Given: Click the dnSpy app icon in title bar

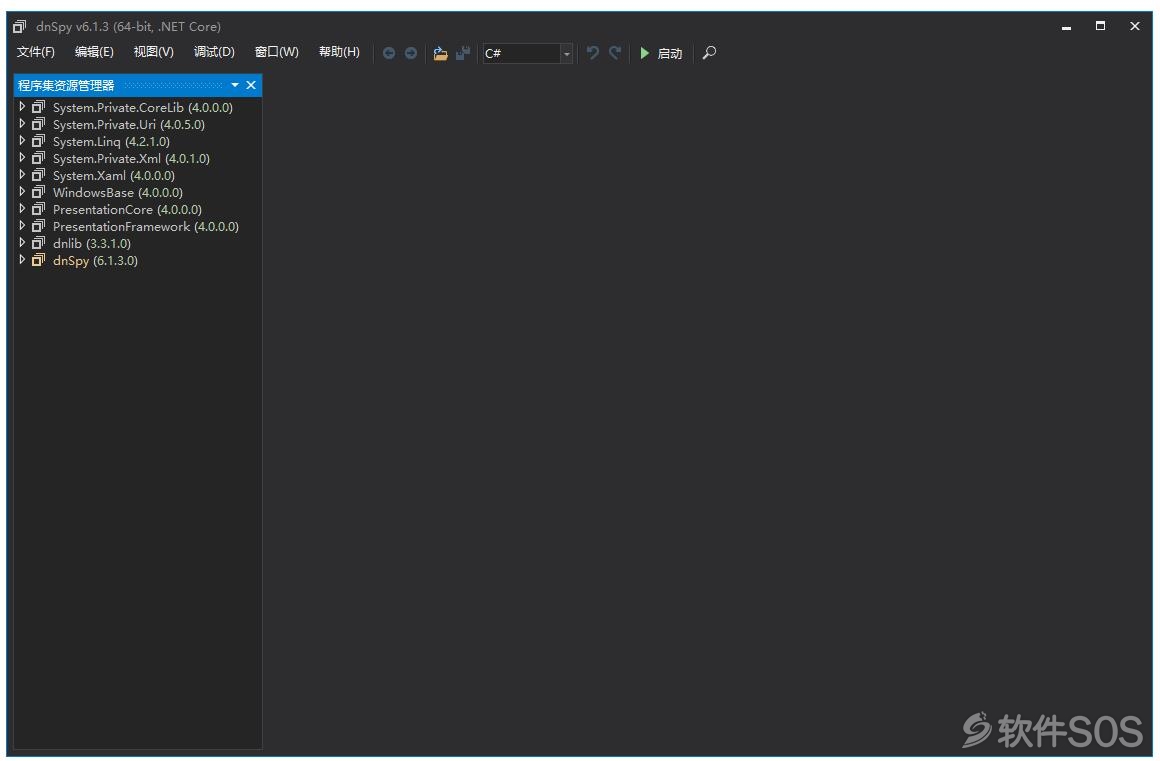Looking at the screenshot, I should [x=19, y=27].
